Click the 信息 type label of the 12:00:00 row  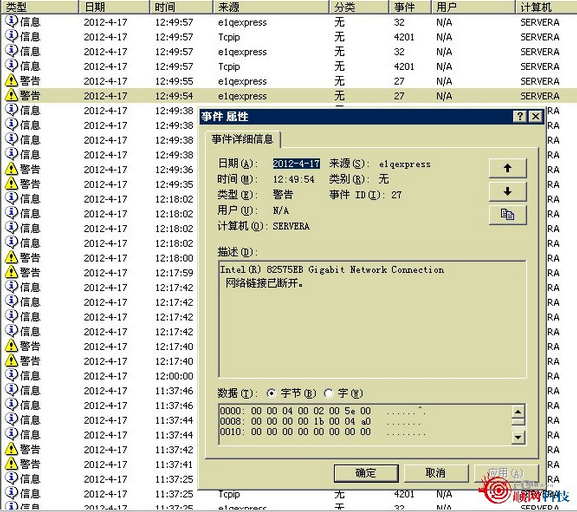30,375
